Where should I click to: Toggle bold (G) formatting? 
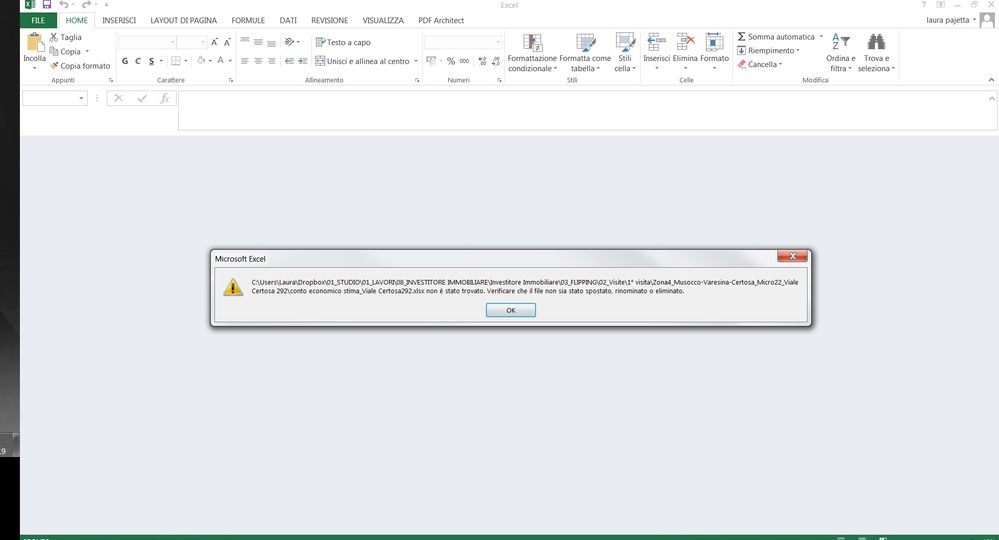125,61
